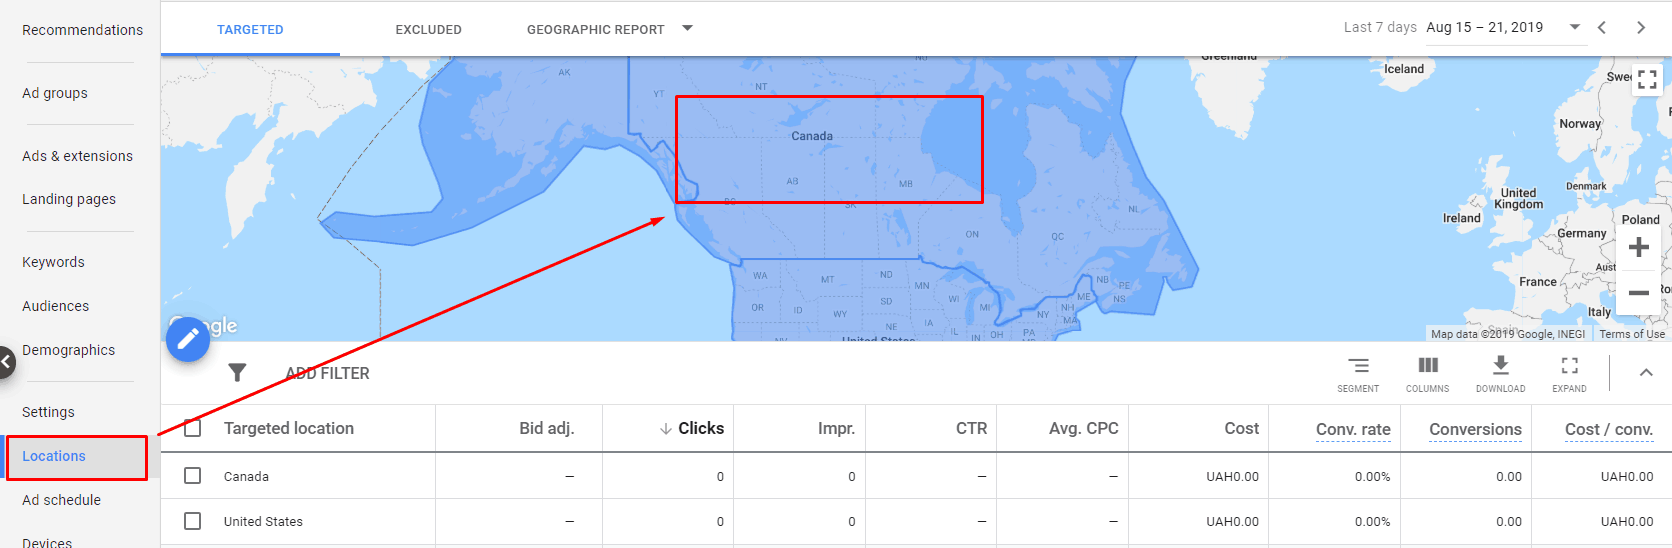This screenshot has width=1672, height=548.
Task: Sort by Conv. rate column
Action: pyautogui.click(x=1353, y=429)
